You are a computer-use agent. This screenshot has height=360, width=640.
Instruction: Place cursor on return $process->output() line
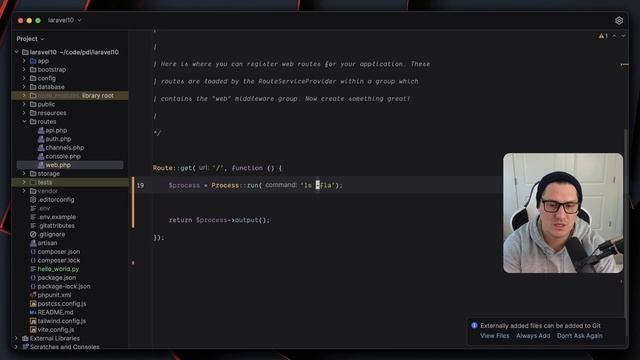pos(219,220)
